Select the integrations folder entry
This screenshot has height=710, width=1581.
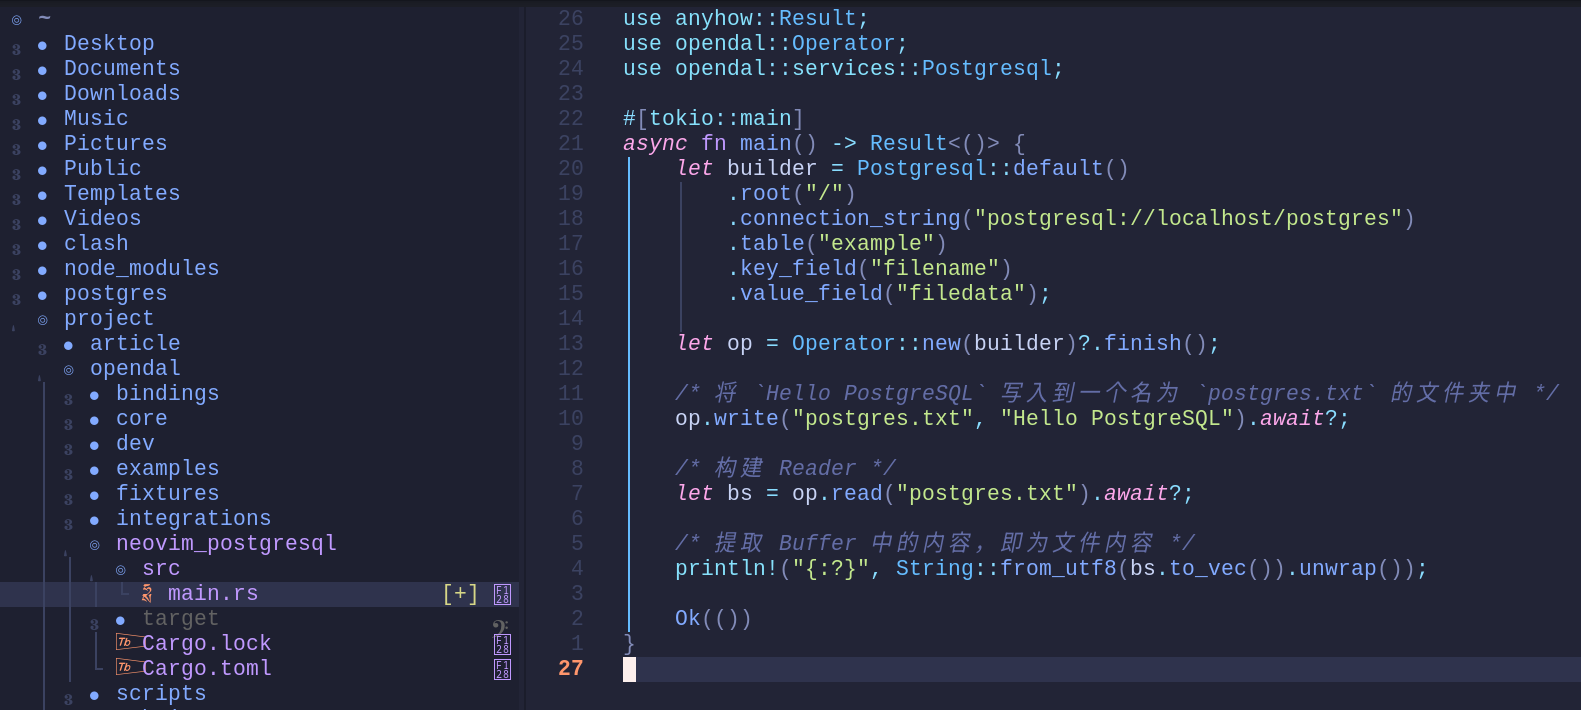click(x=193, y=518)
